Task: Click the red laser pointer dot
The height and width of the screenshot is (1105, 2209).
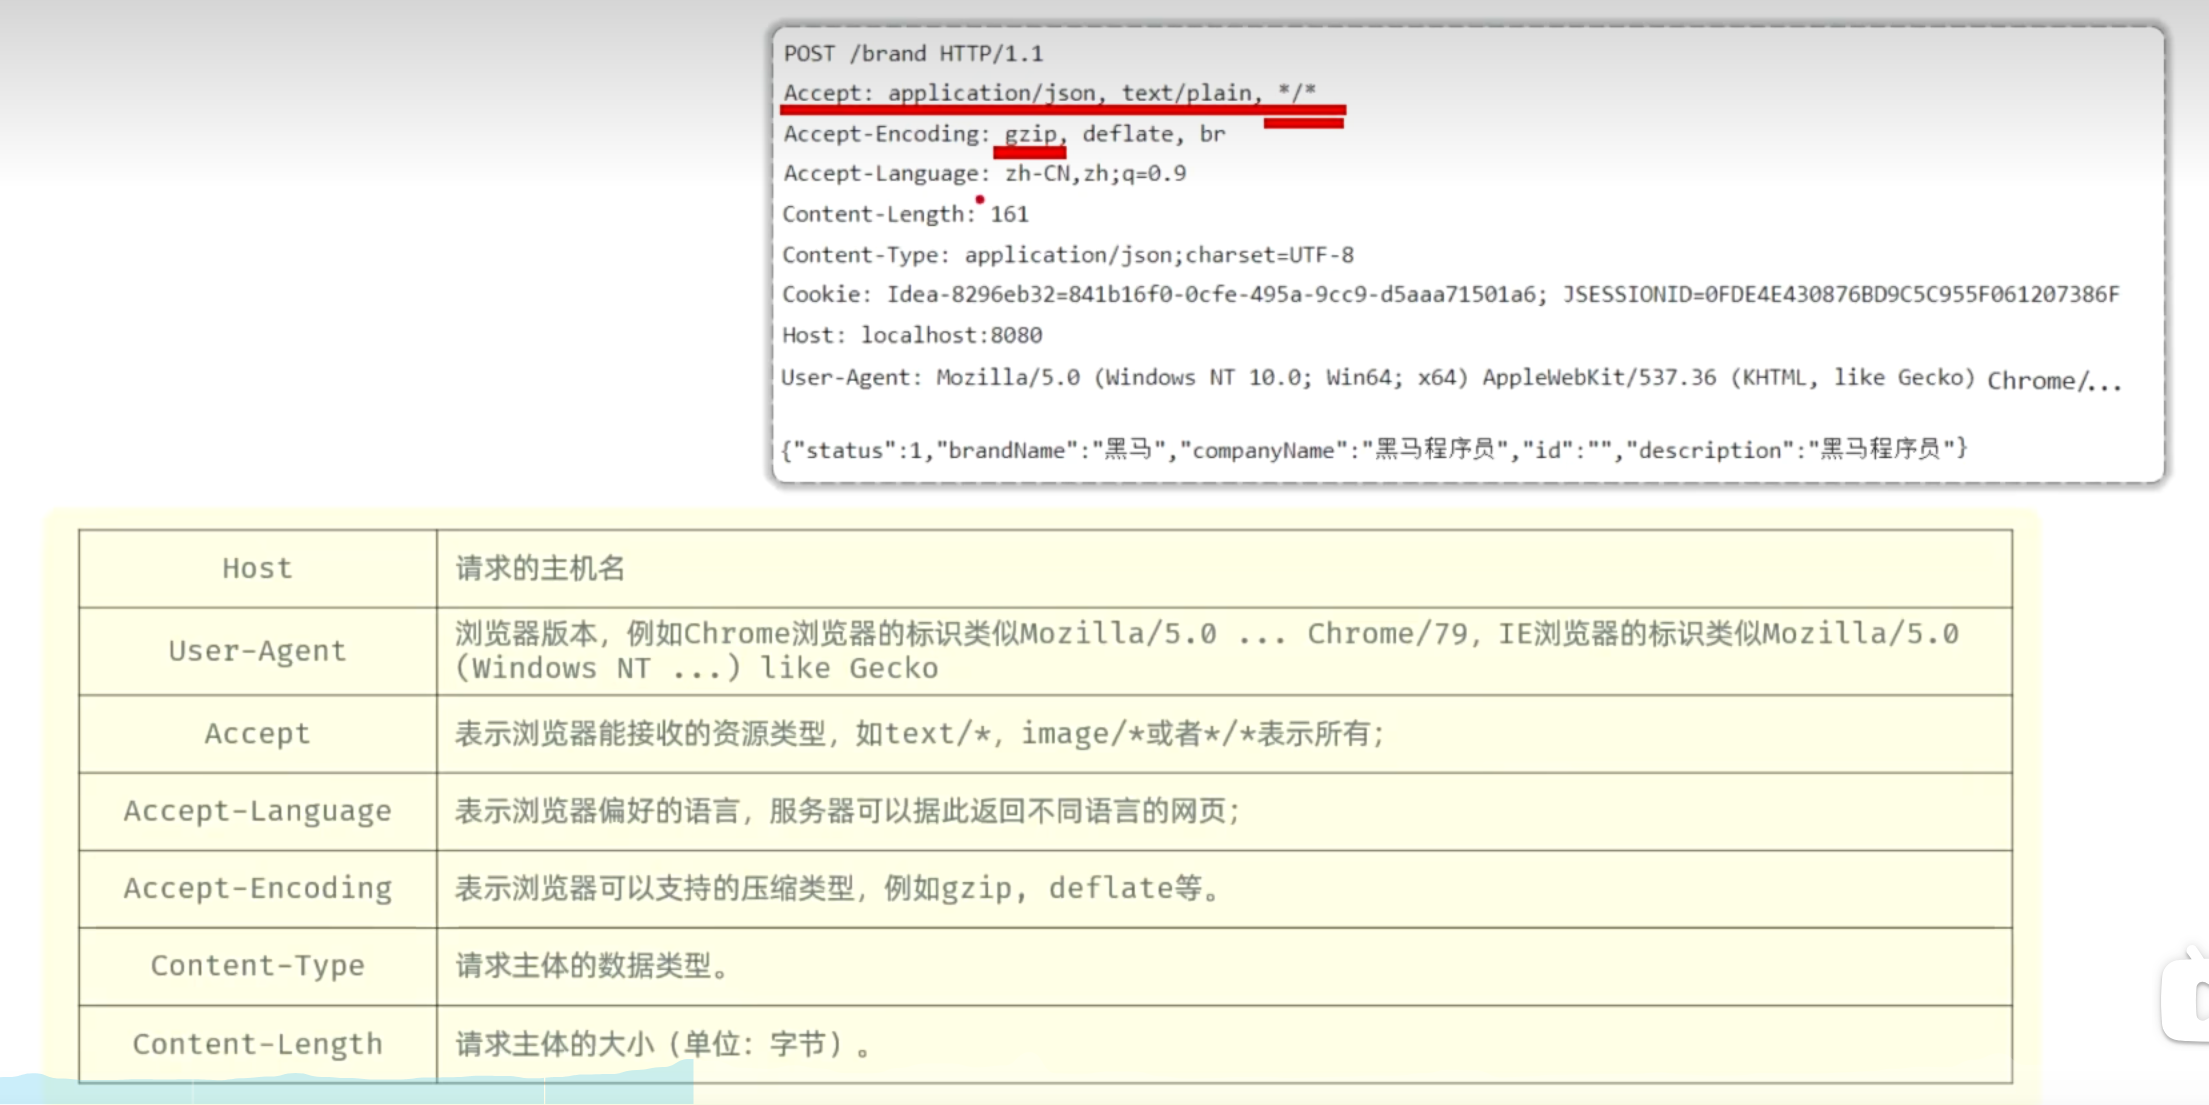Action: [x=980, y=199]
